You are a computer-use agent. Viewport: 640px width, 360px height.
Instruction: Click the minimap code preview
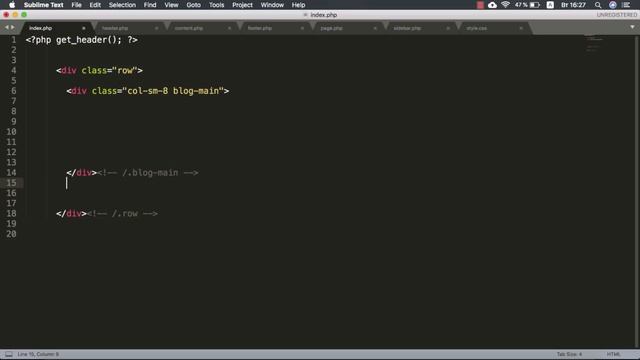(594, 44)
